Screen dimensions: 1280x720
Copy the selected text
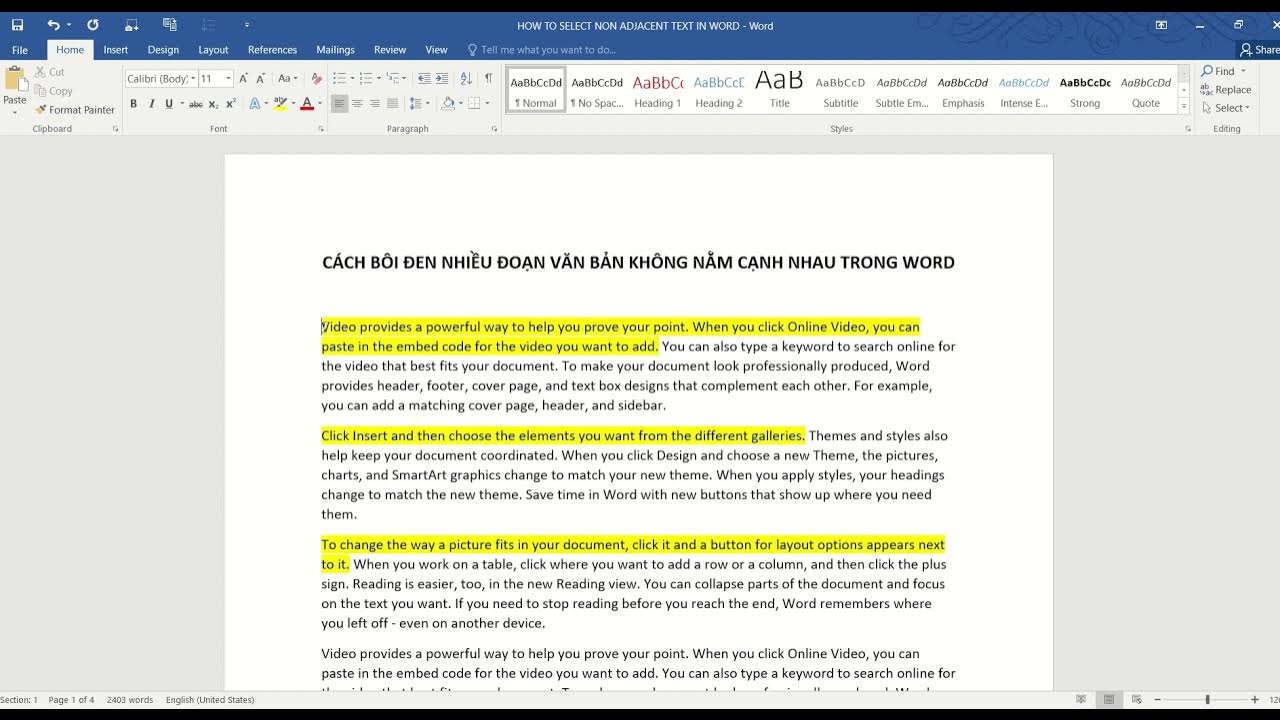pyautogui.click(x=53, y=91)
